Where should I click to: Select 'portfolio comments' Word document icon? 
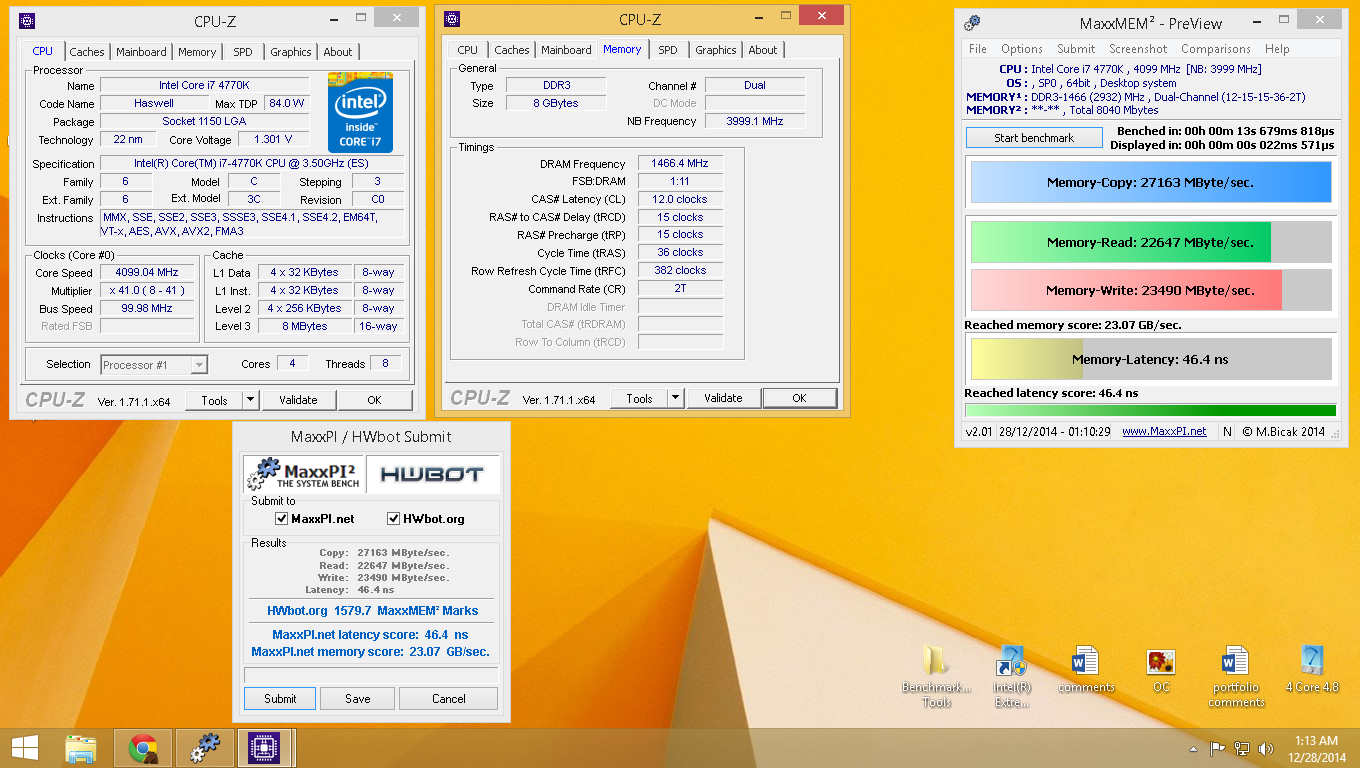pos(1236,676)
